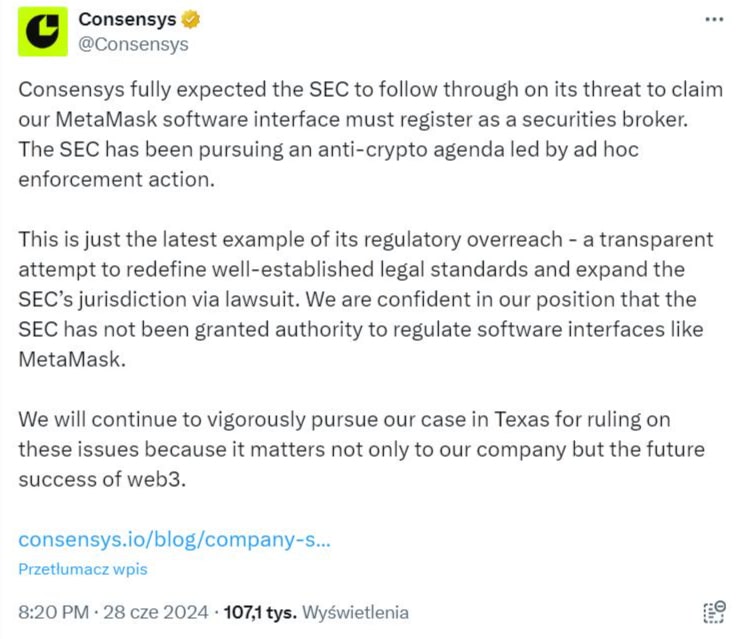Open the @Consensys handle link

click(132, 44)
